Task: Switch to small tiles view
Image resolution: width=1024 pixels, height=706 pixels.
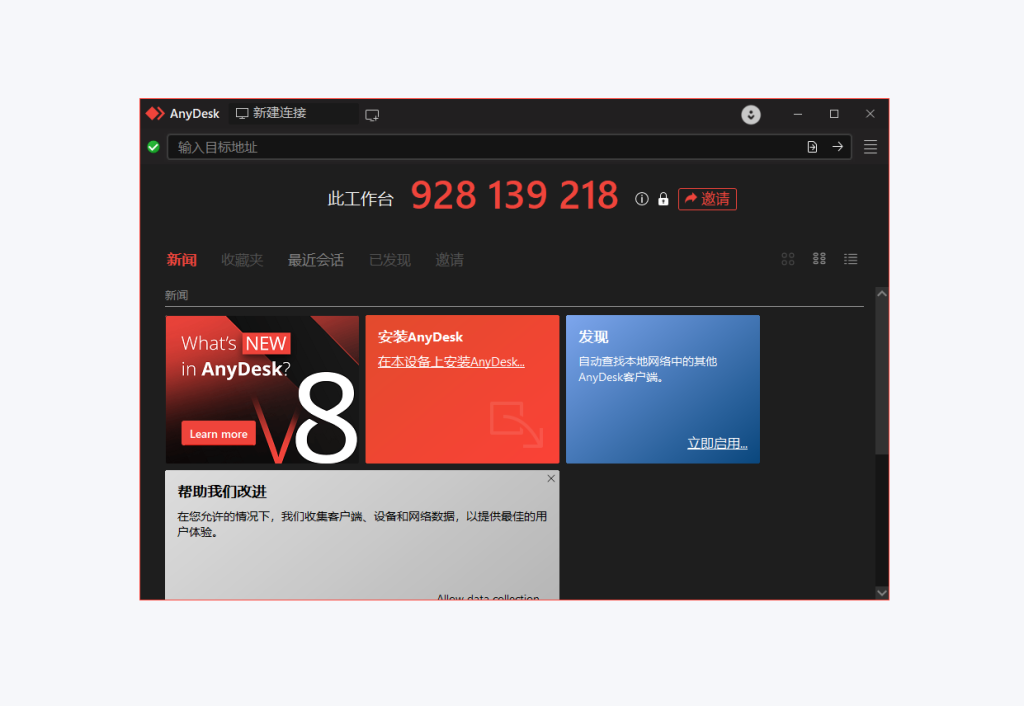Action: coord(819,259)
